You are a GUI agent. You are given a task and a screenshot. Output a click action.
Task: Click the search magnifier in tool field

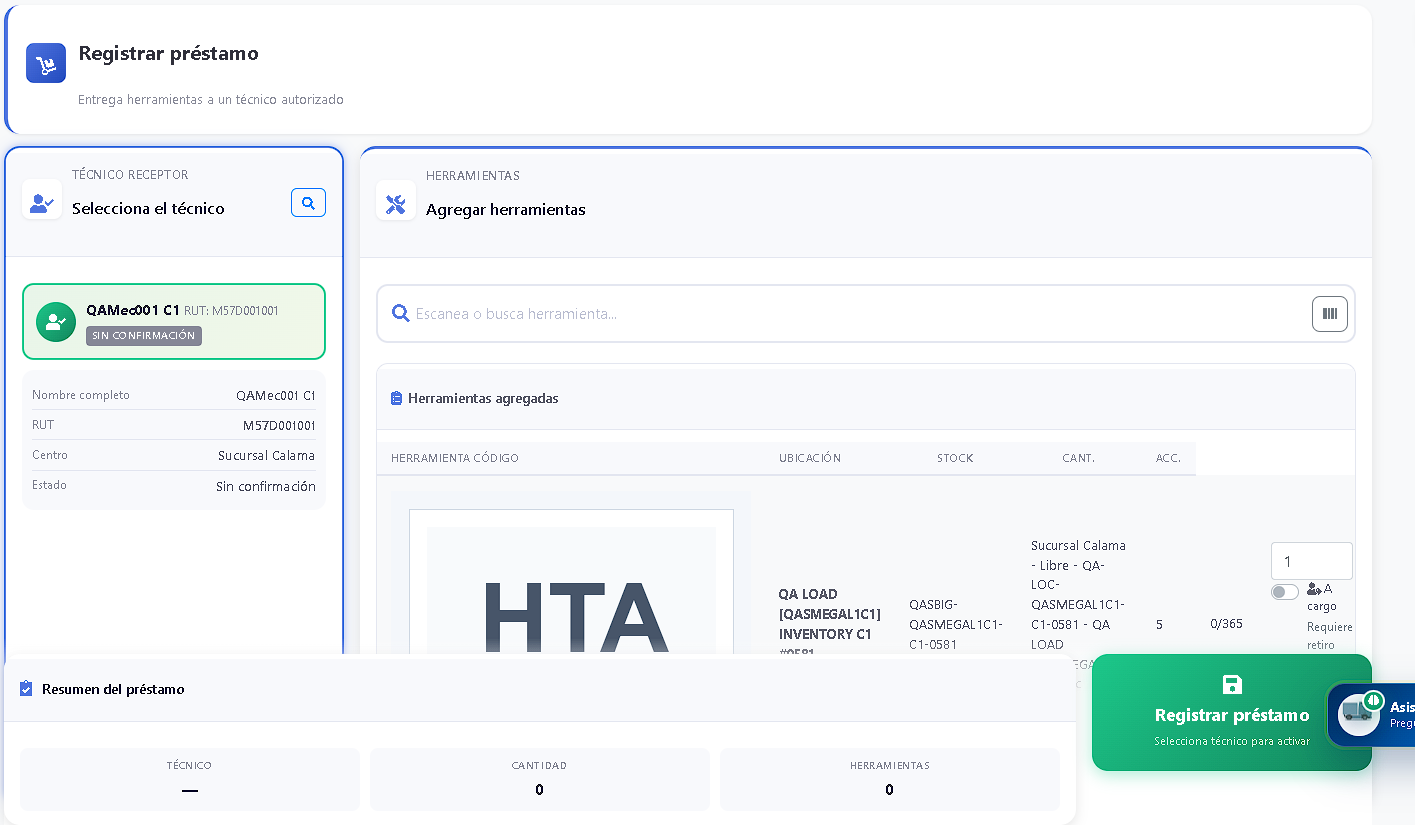point(401,314)
